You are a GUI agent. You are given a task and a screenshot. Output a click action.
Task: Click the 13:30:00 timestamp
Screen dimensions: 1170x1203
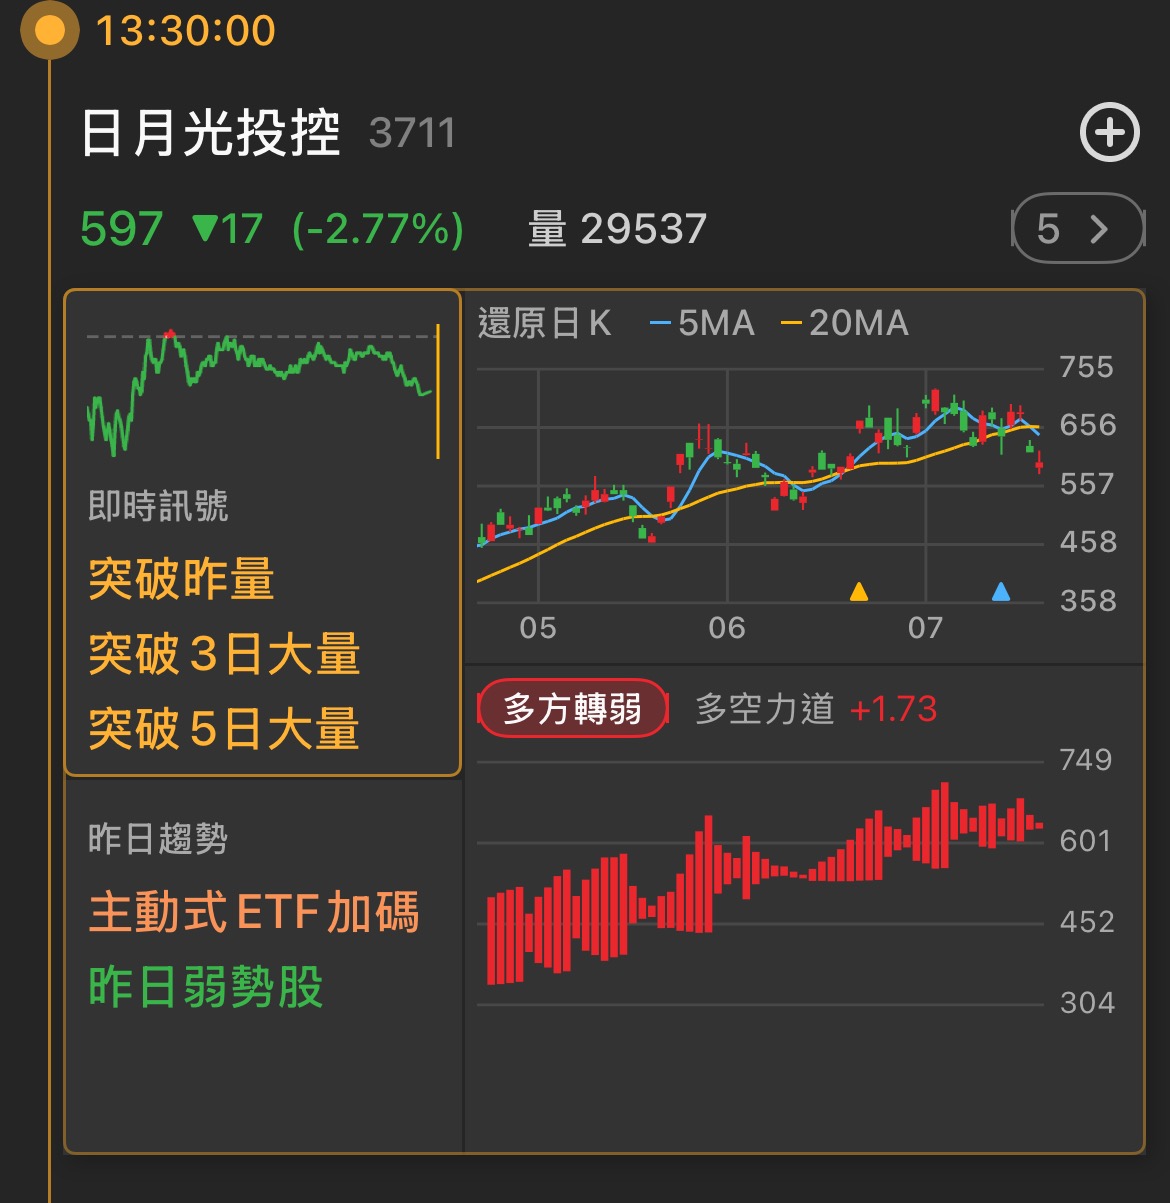pos(185,30)
